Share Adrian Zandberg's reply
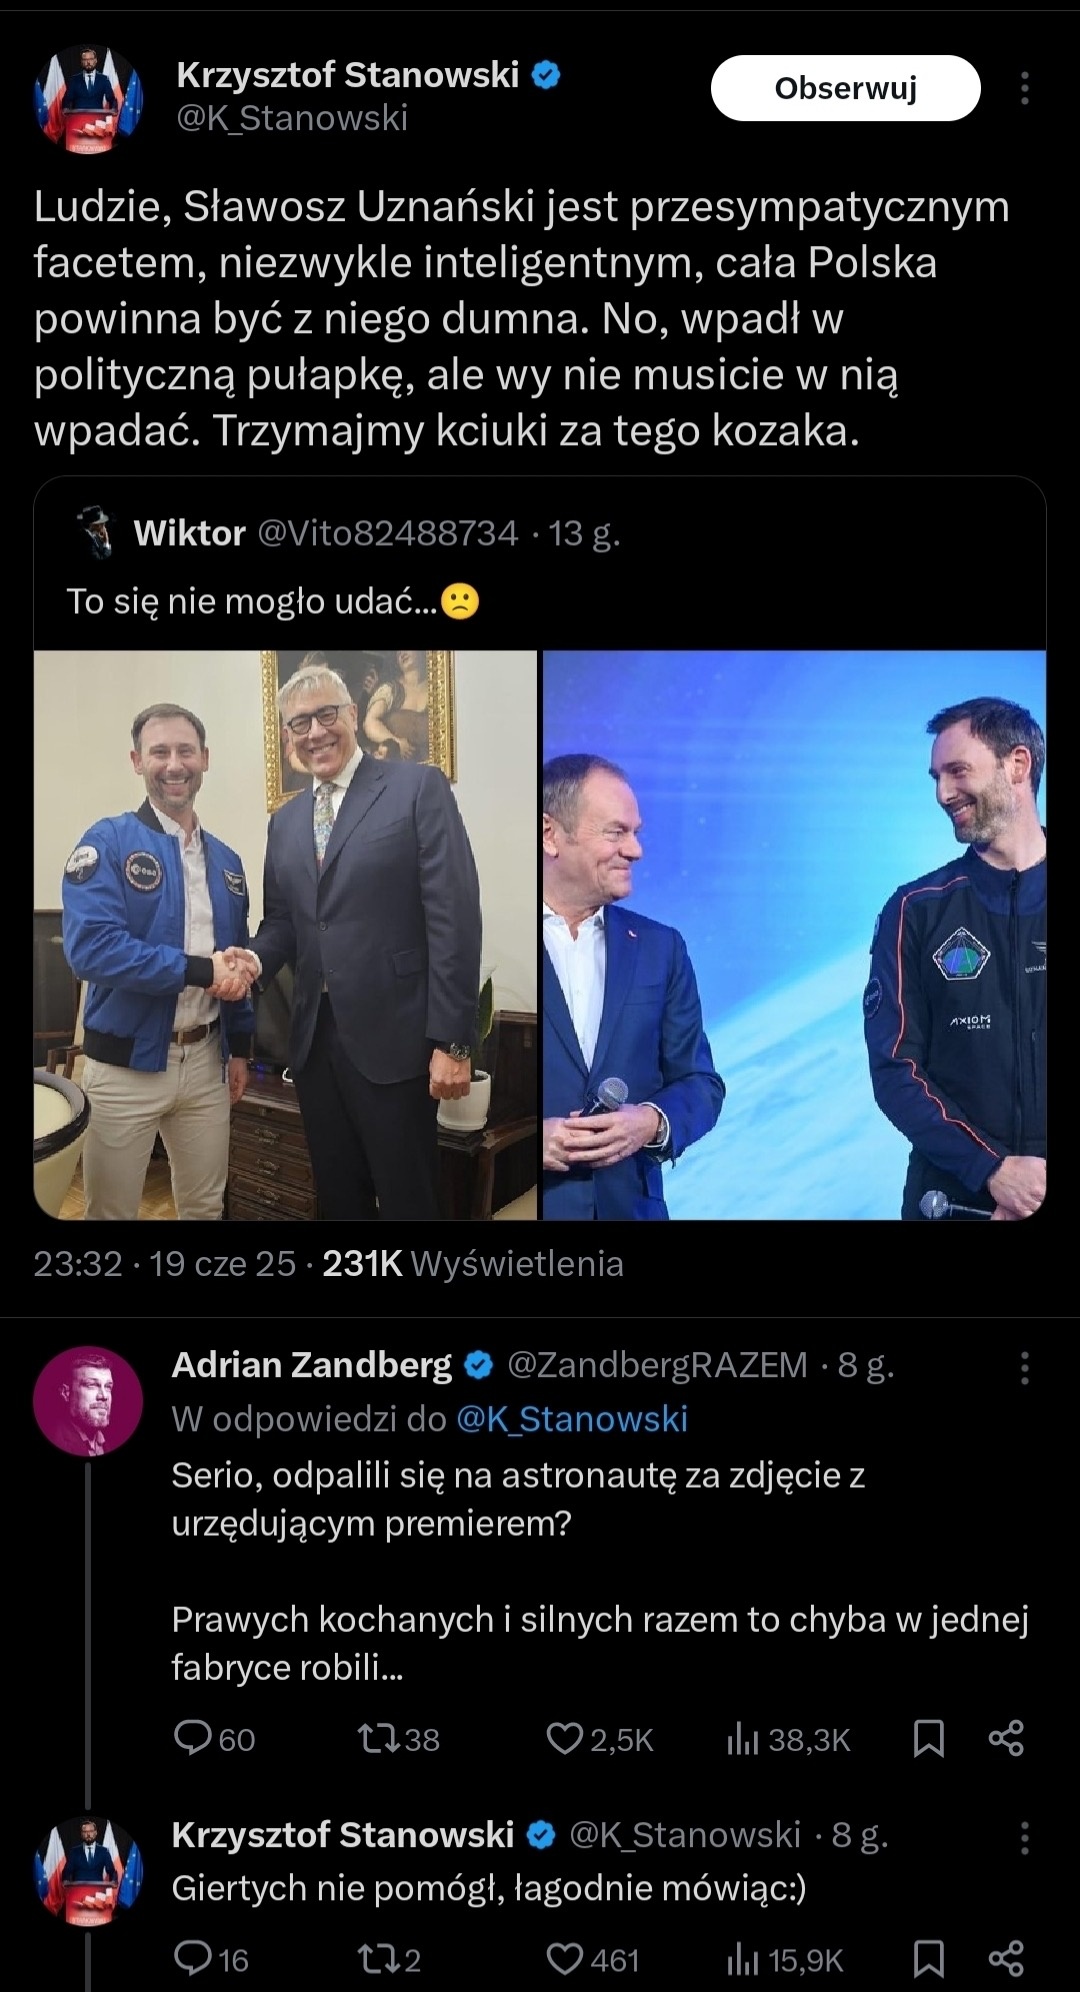The width and height of the screenshot is (1080, 1992). tap(1005, 1739)
